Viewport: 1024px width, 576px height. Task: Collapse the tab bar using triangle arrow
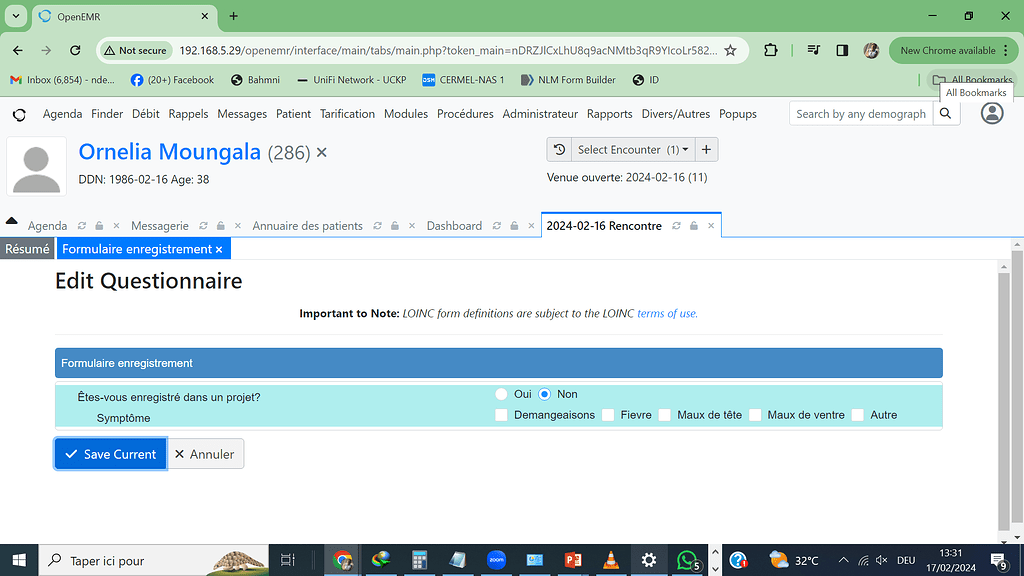[x=12, y=221]
